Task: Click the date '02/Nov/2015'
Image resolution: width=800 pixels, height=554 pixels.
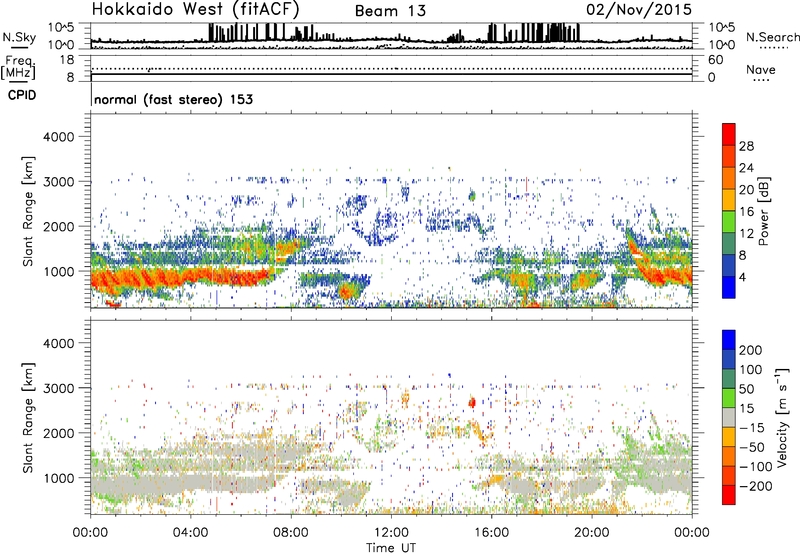Action: [639, 10]
